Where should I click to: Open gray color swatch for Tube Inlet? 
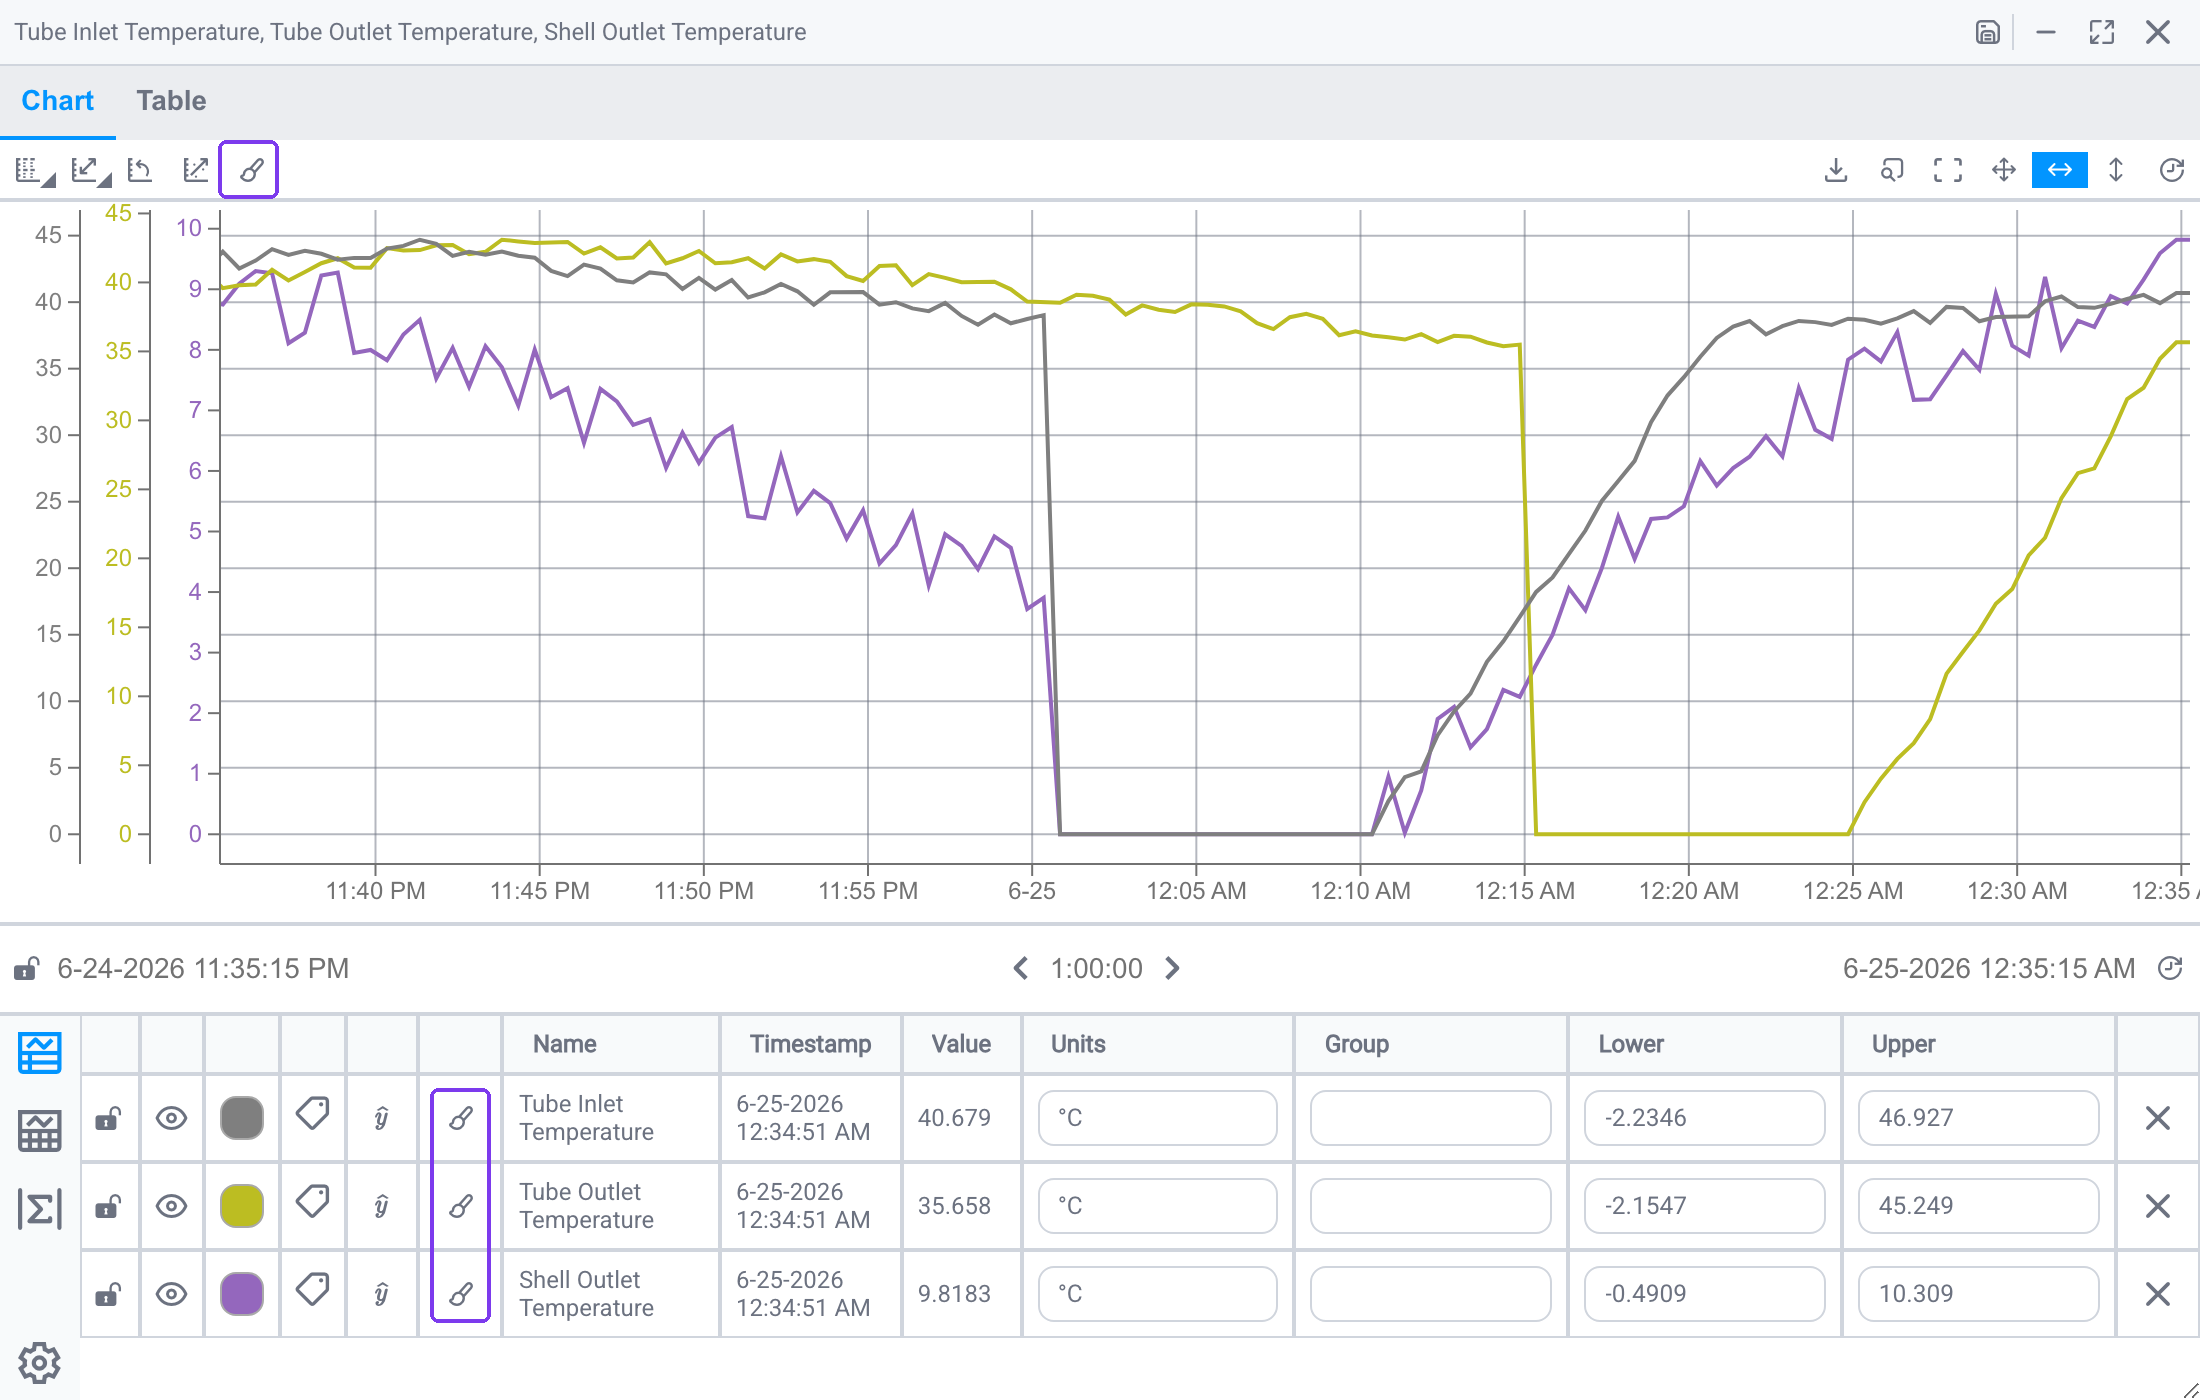(242, 1118)
